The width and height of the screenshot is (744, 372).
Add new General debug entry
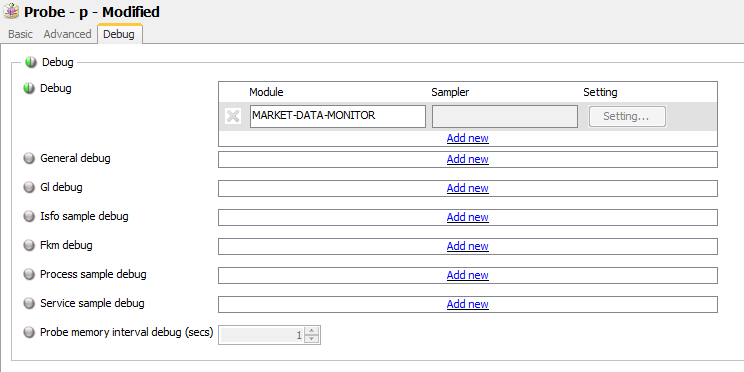(467, 159)
